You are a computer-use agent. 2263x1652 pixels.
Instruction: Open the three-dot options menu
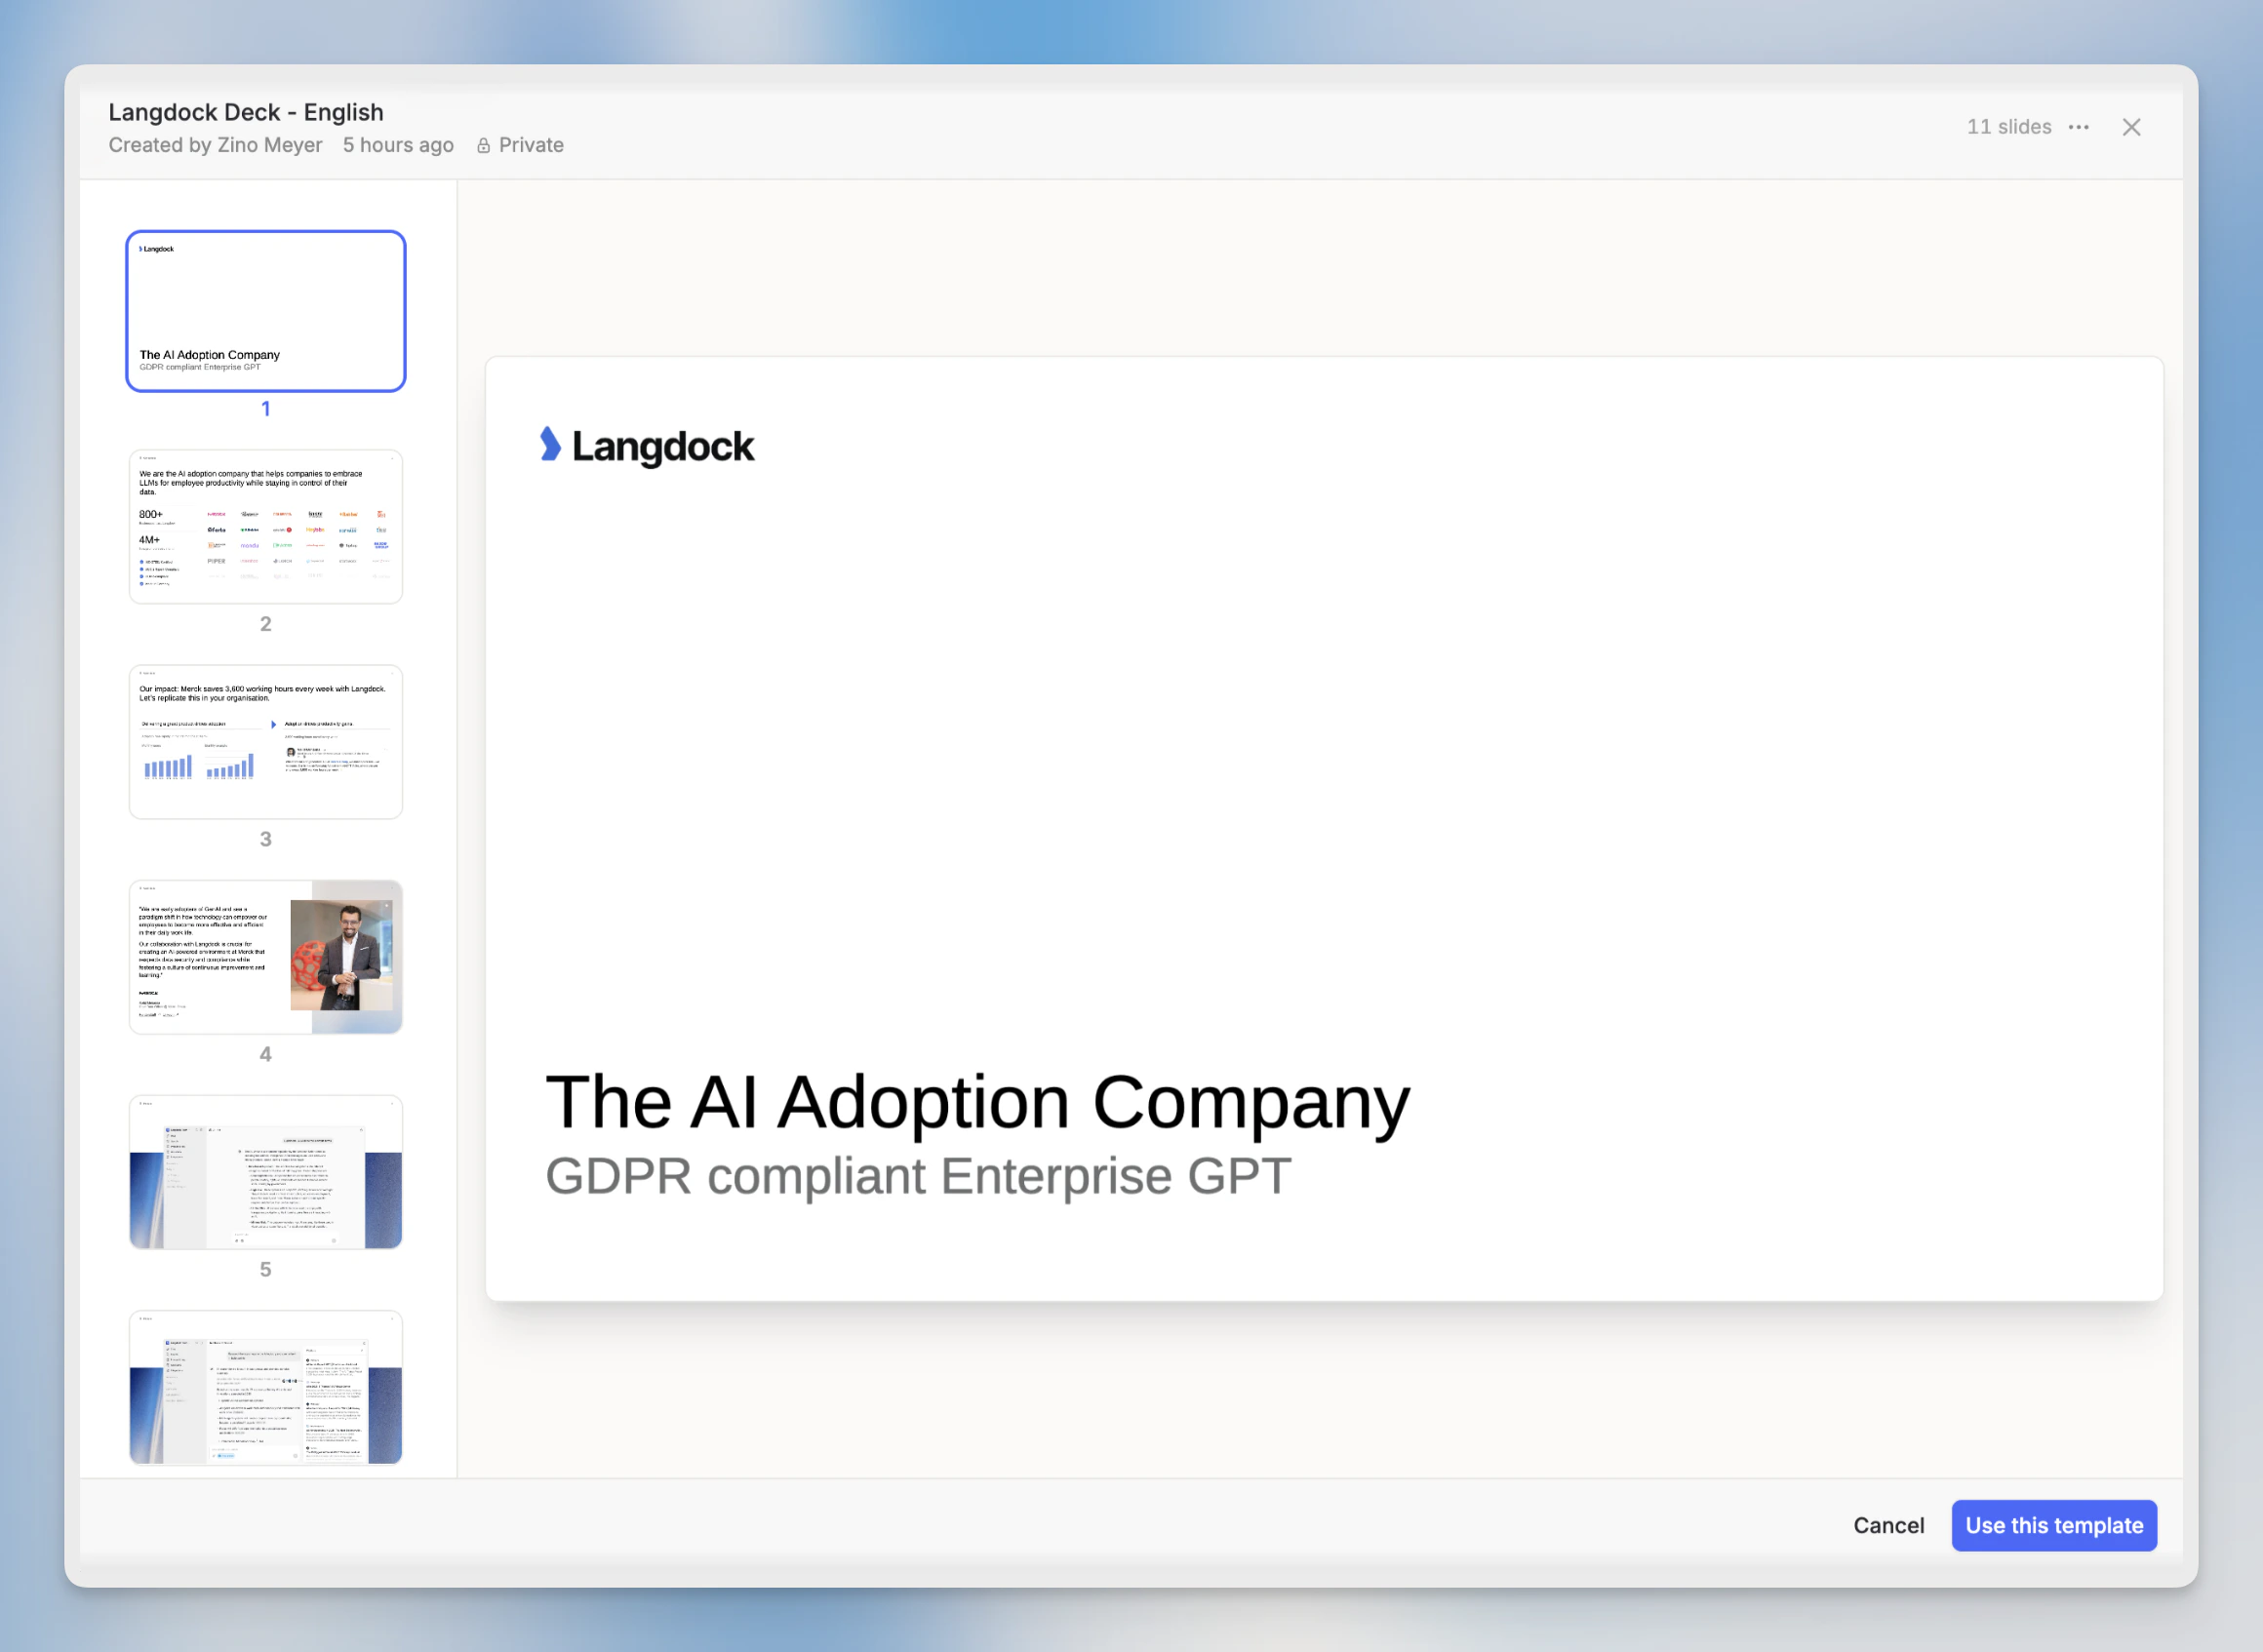2079,127
